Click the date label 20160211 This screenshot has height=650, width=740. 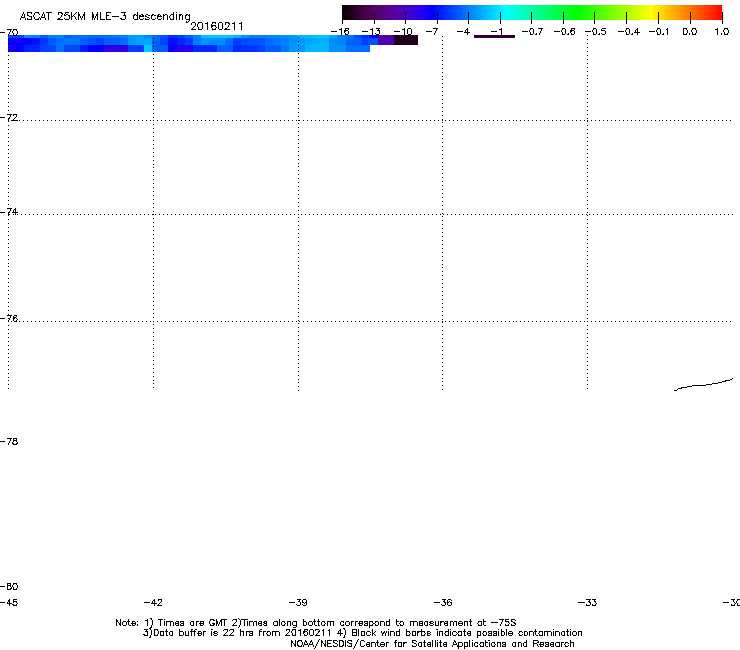point(217,26)
